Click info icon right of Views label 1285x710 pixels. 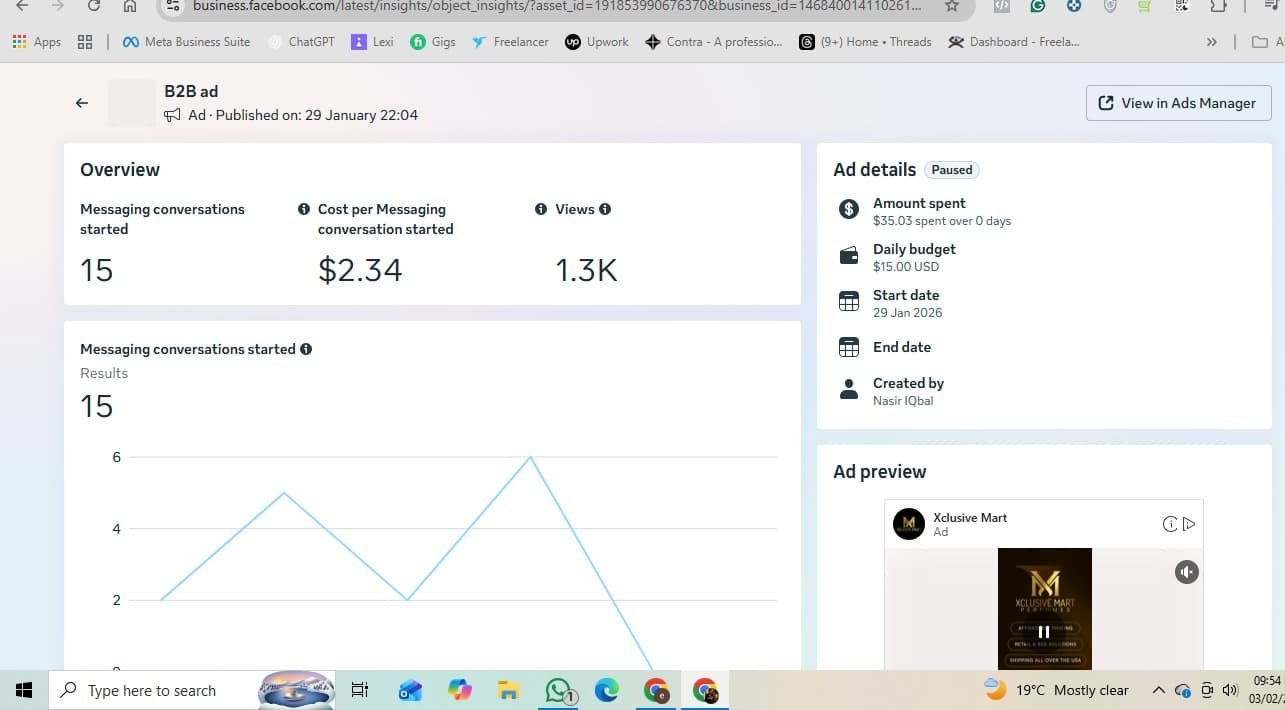pyautogui.click(x=605, y=209)
